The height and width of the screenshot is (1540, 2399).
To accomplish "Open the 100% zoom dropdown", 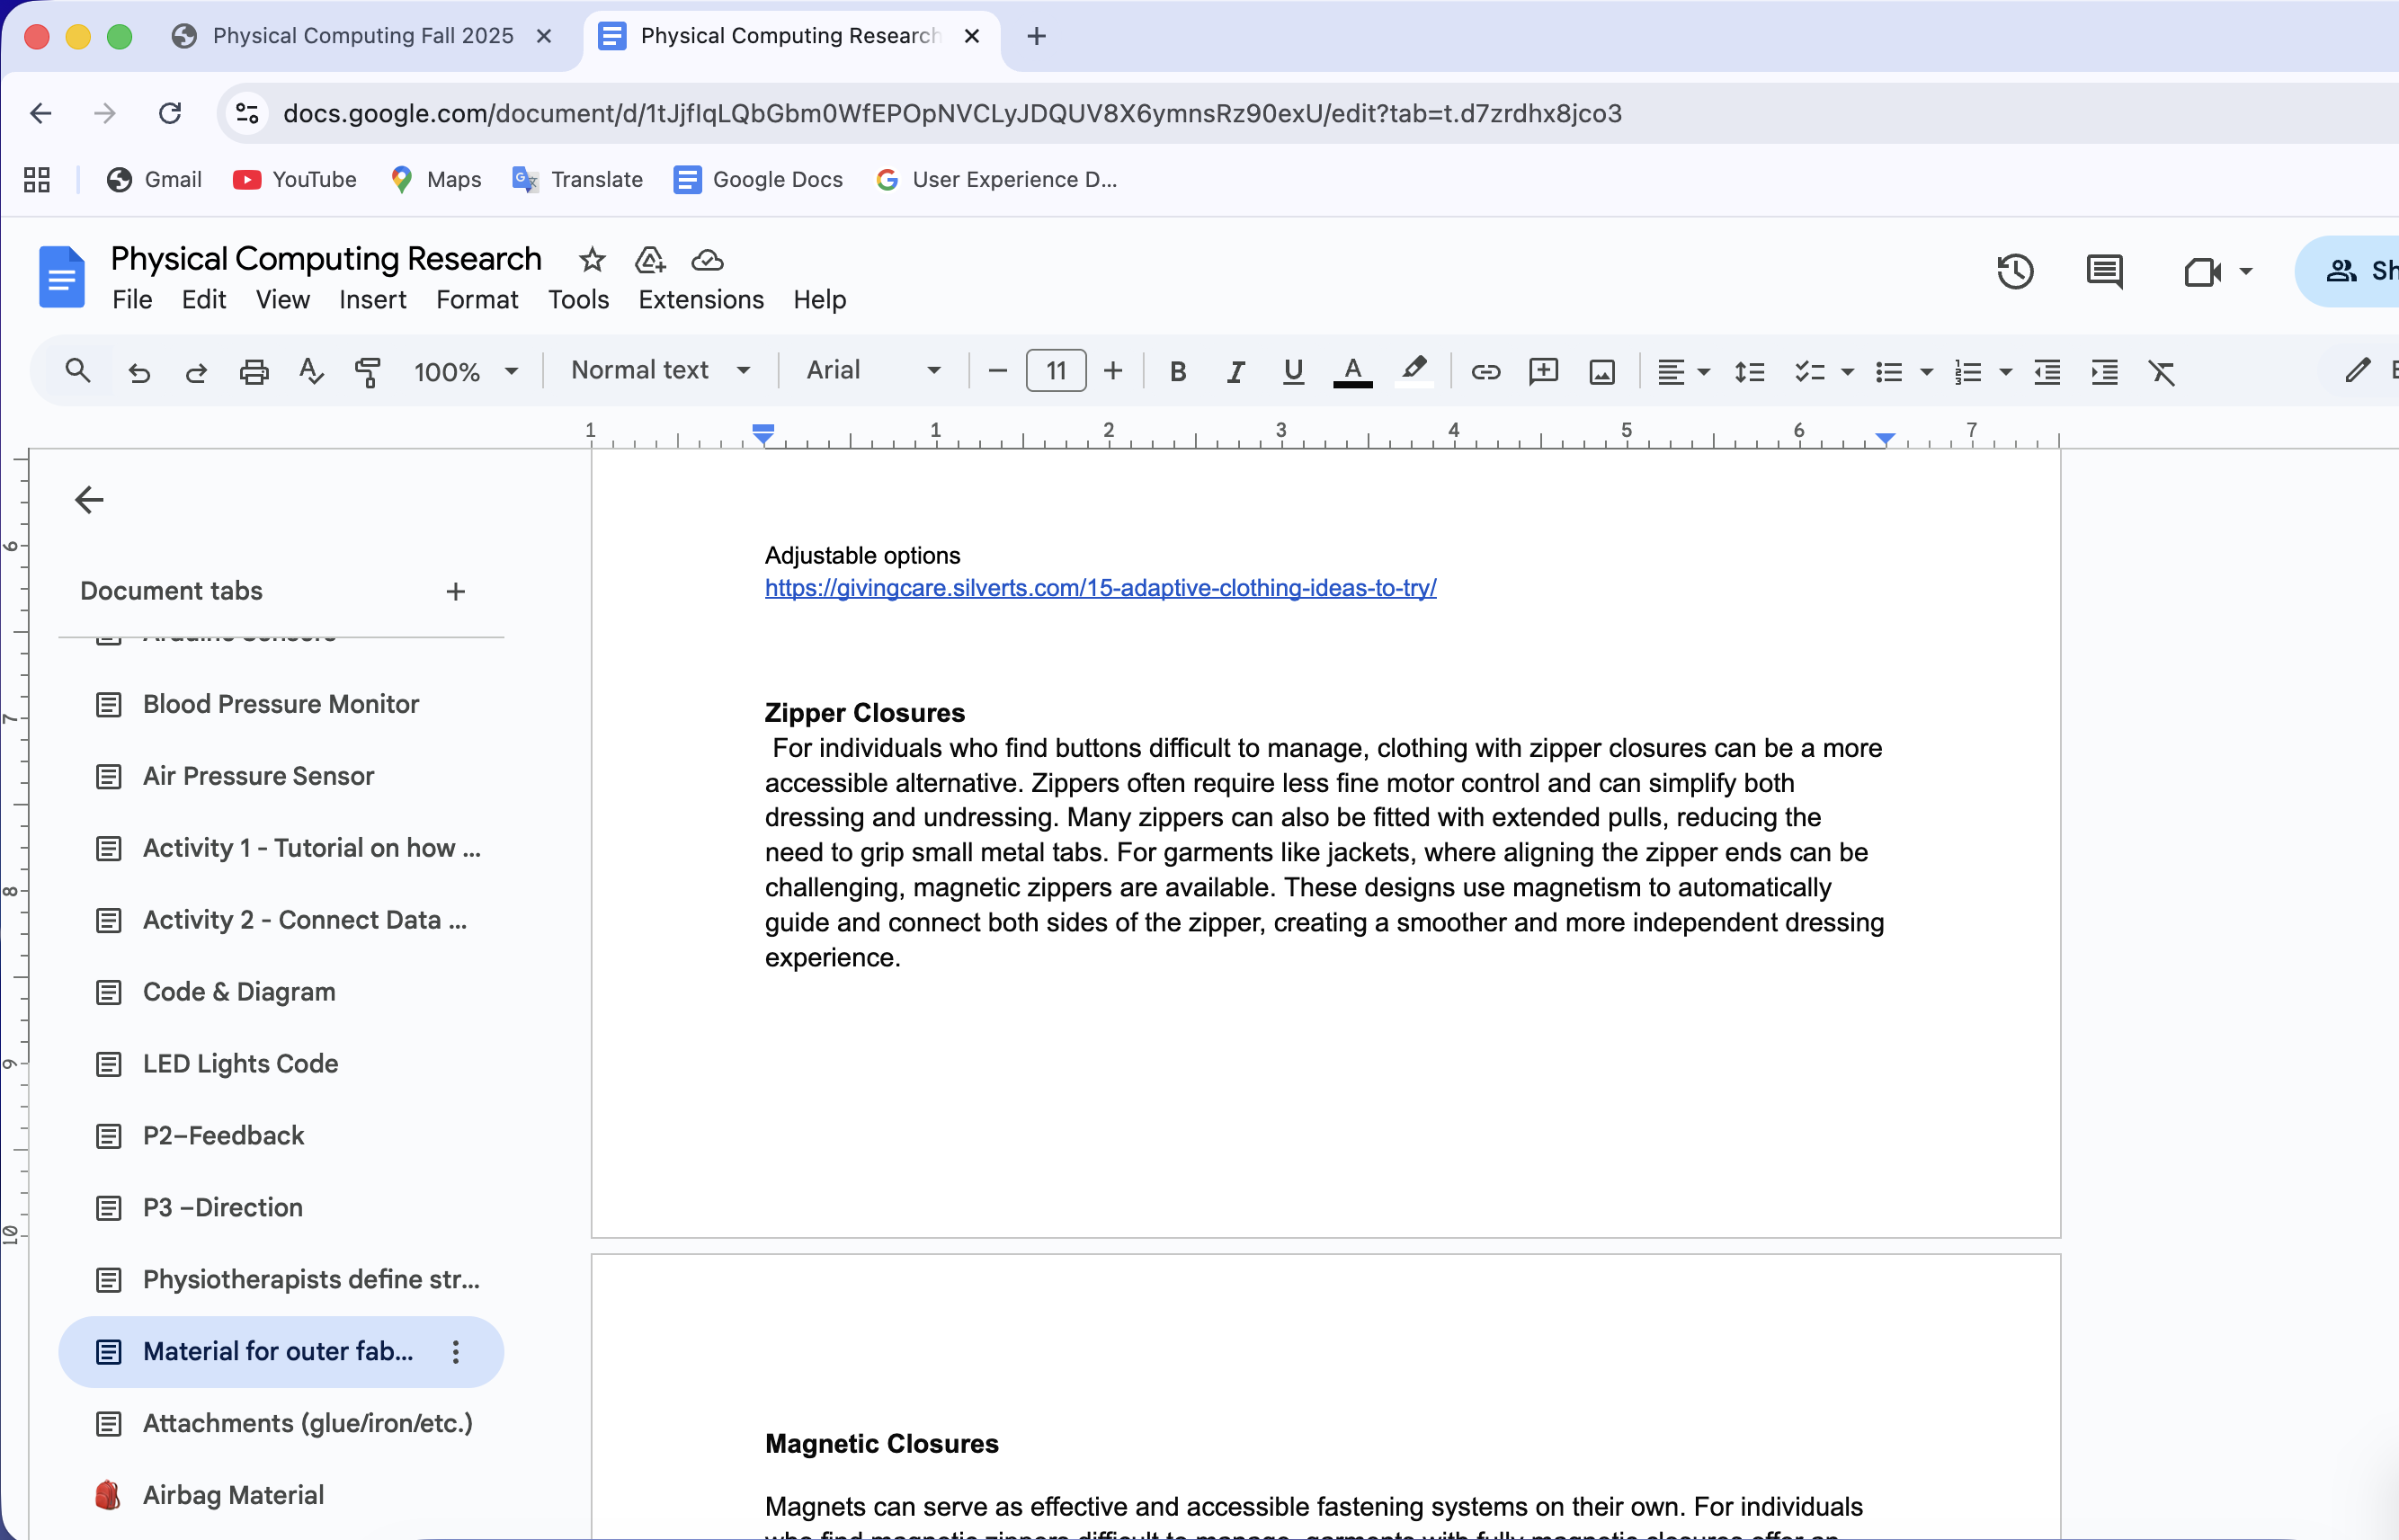I will pos(465,372).
